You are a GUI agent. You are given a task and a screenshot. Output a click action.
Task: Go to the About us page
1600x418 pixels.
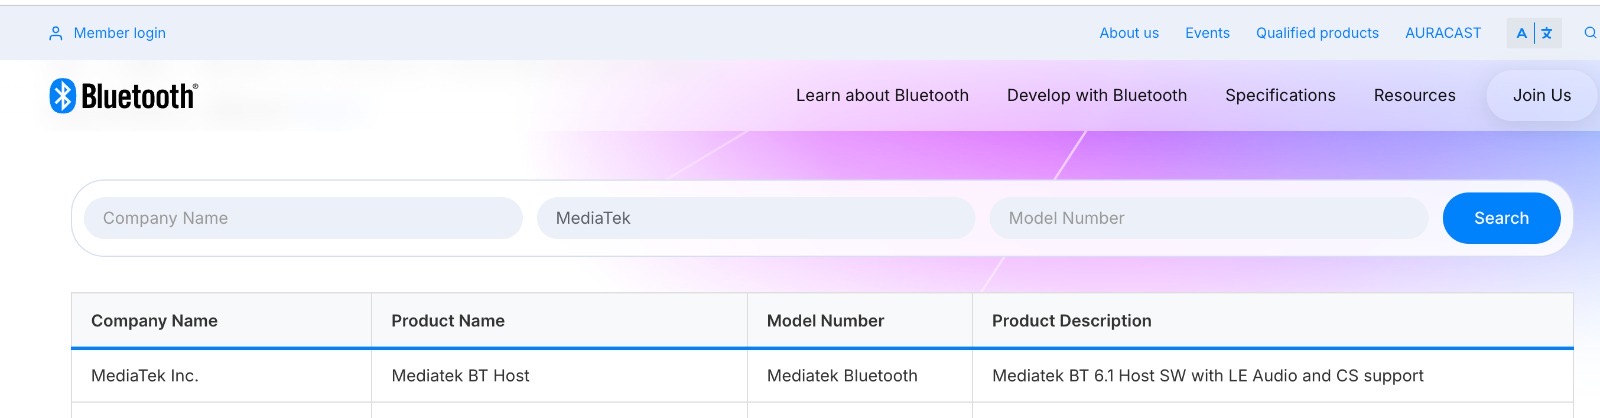[x=1129, y=33]
